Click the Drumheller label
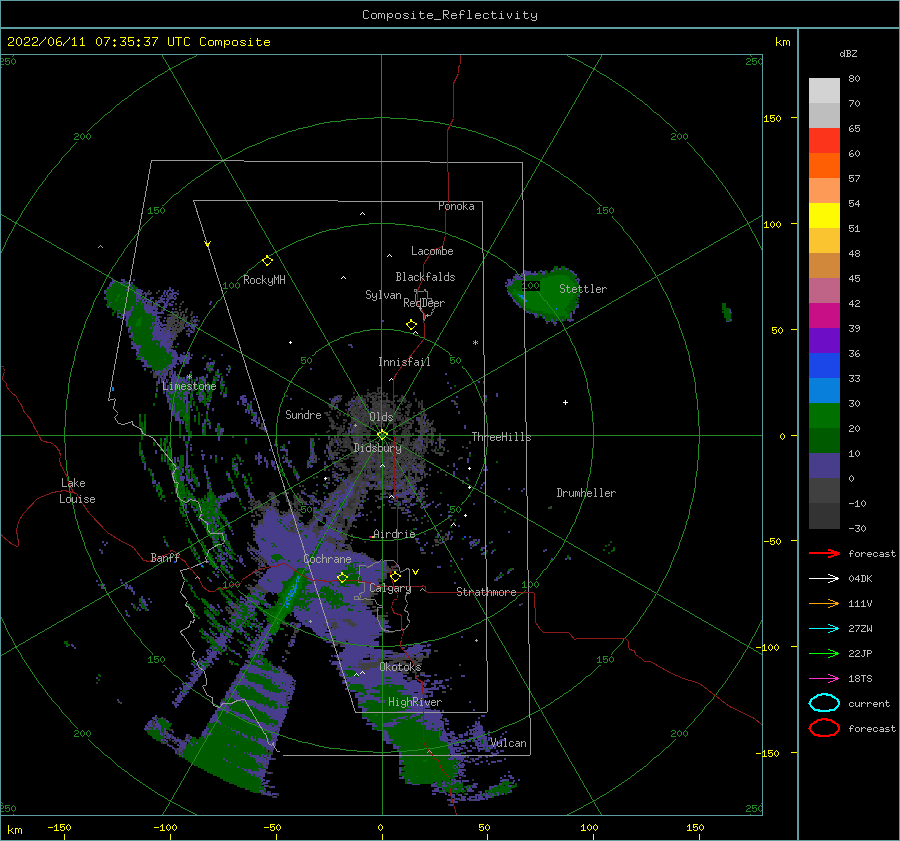 coord(586,493)
